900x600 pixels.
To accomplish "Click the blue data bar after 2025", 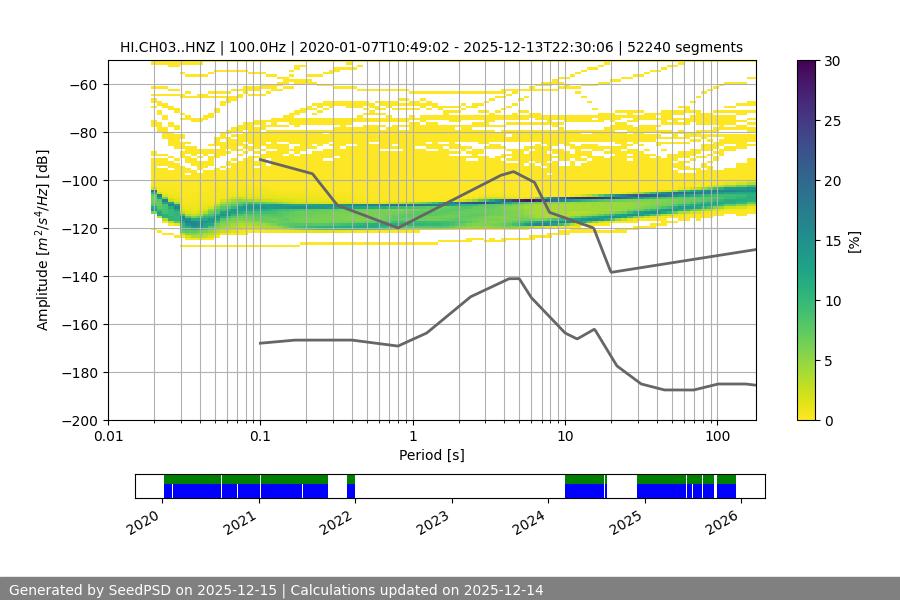I will 665,491.
